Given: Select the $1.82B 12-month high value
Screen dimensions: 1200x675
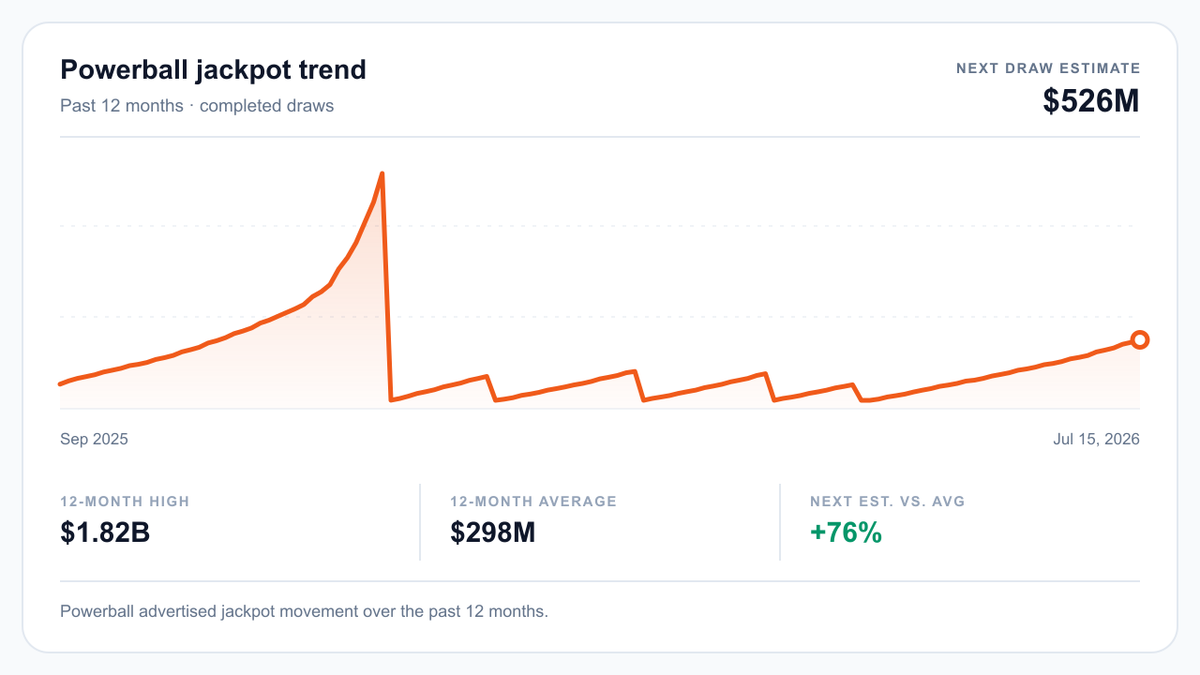Looking at the screenshot, I should click(105, 532).
